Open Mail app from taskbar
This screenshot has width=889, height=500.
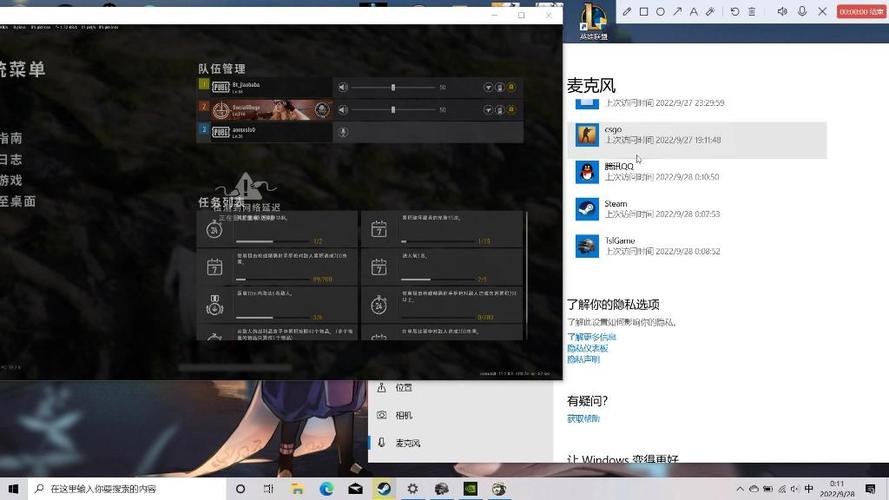pos(355,489)
